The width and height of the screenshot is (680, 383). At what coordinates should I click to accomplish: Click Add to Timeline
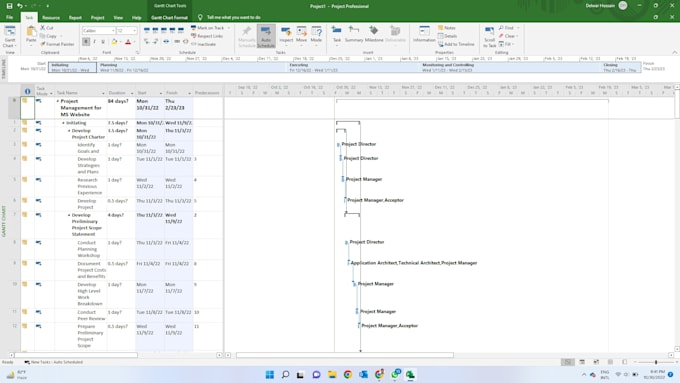point(456,44)
